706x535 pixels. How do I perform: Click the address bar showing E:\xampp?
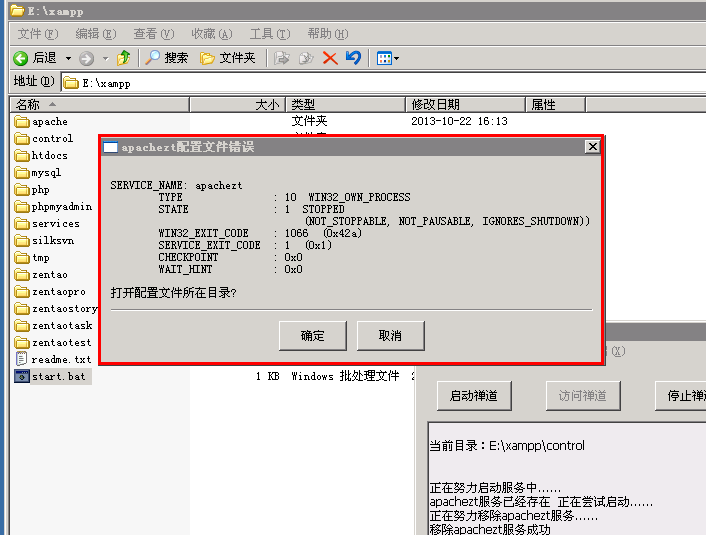[383, 83]
